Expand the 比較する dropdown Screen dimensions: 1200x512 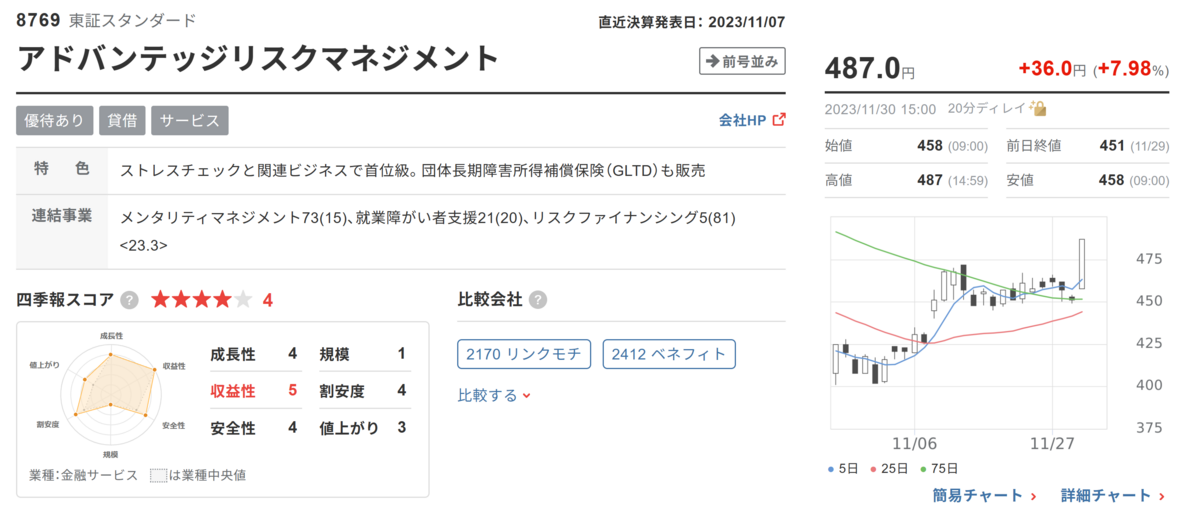point(494,395)
